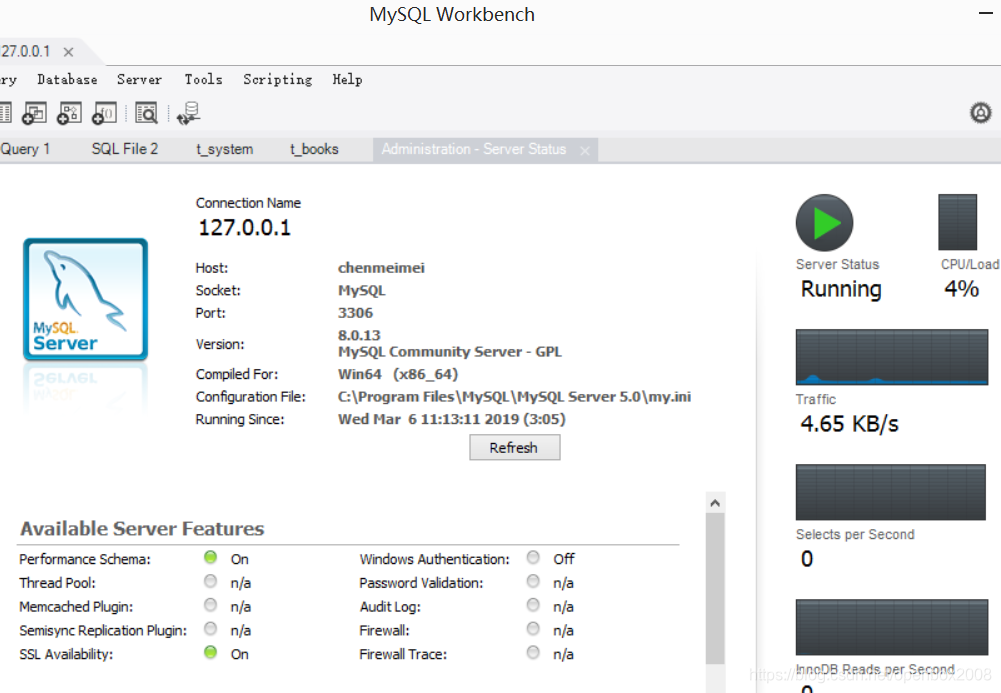Click the Selects per Second graph
The height and width of the screenshot is (693, 1001).
[x=891, y=492]
